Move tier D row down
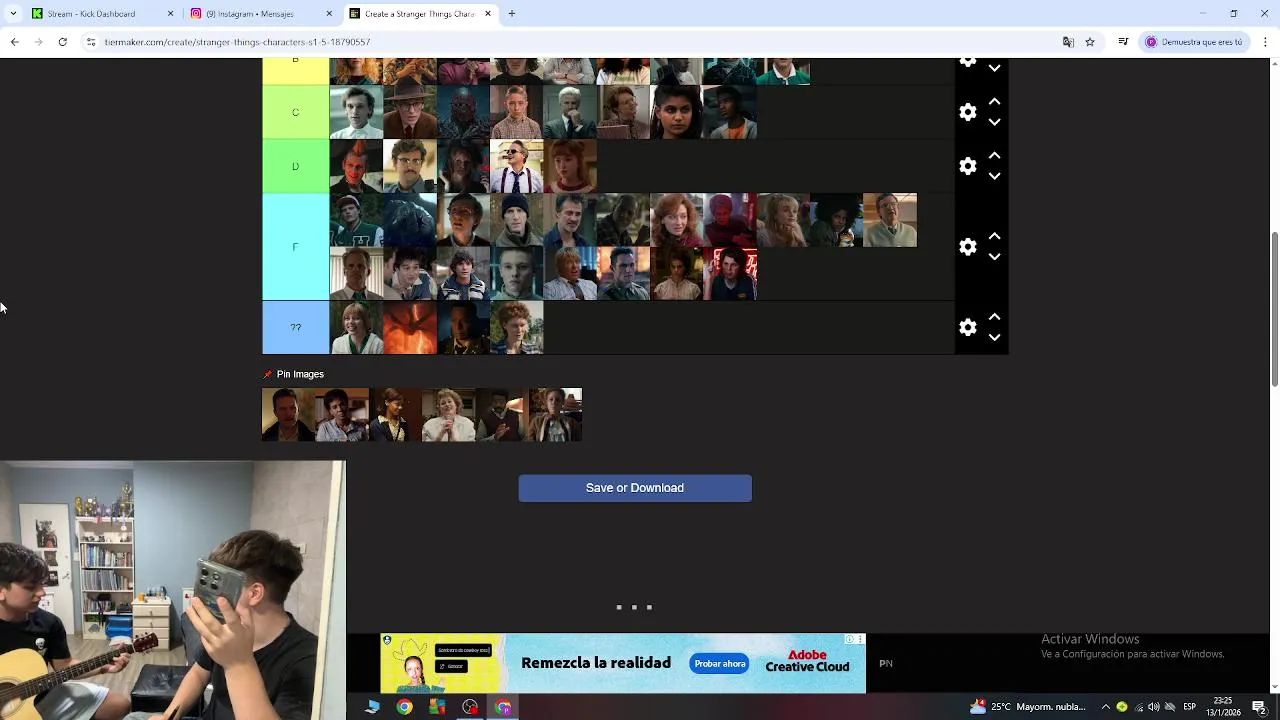Screen dimensions: 1280x720 click(x=994, y=176)
